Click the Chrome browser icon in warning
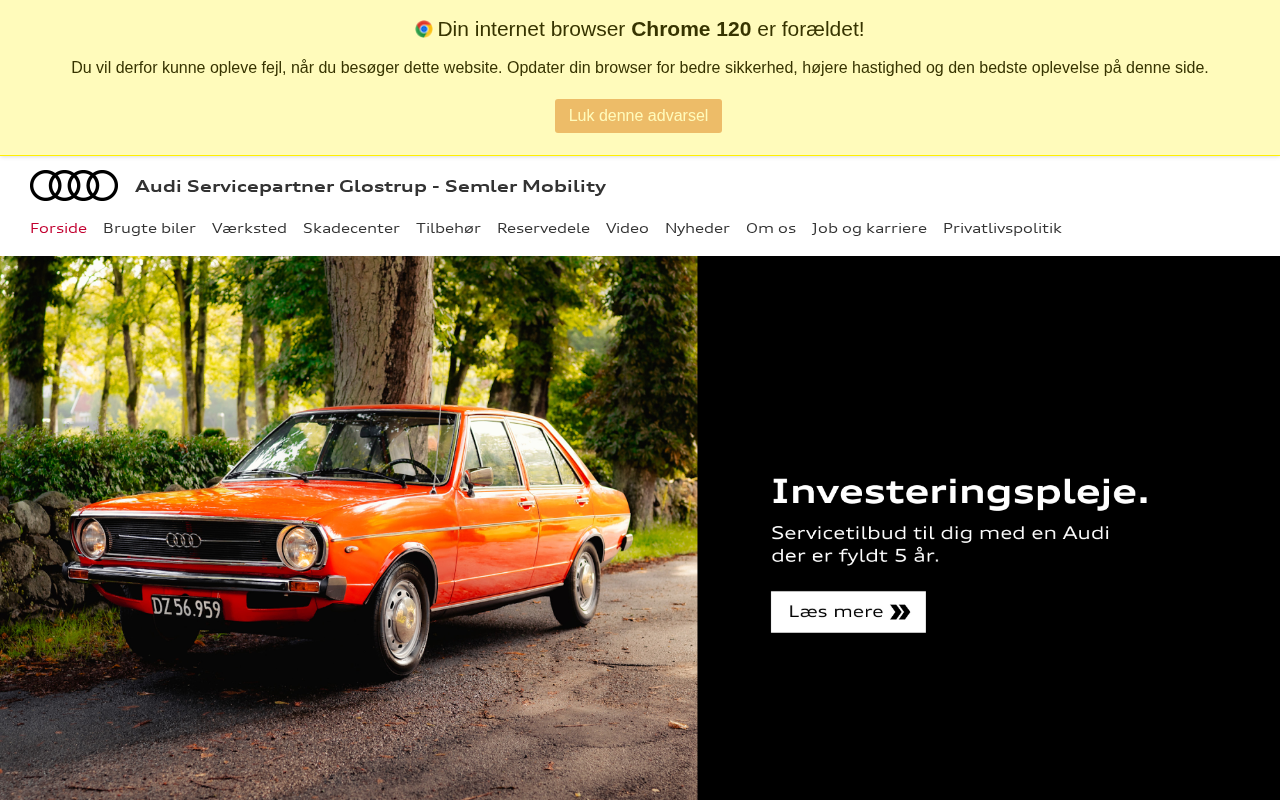This screenshot has width=1280, height=800. pyautogui.click(x=424, y=29)
